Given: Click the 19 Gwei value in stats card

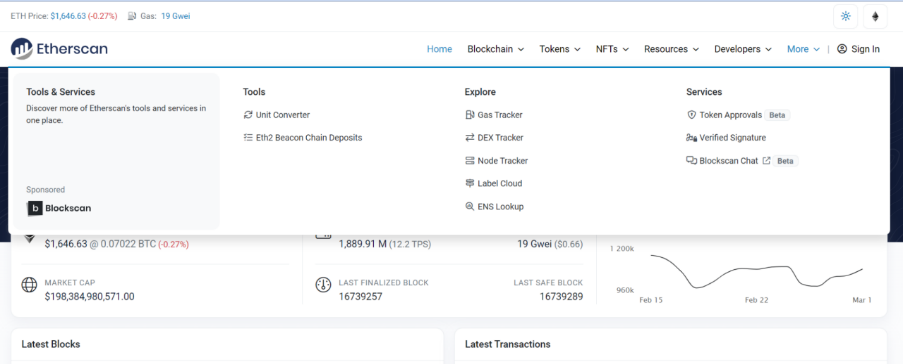Looking at the screenshot, I should 534,244.
